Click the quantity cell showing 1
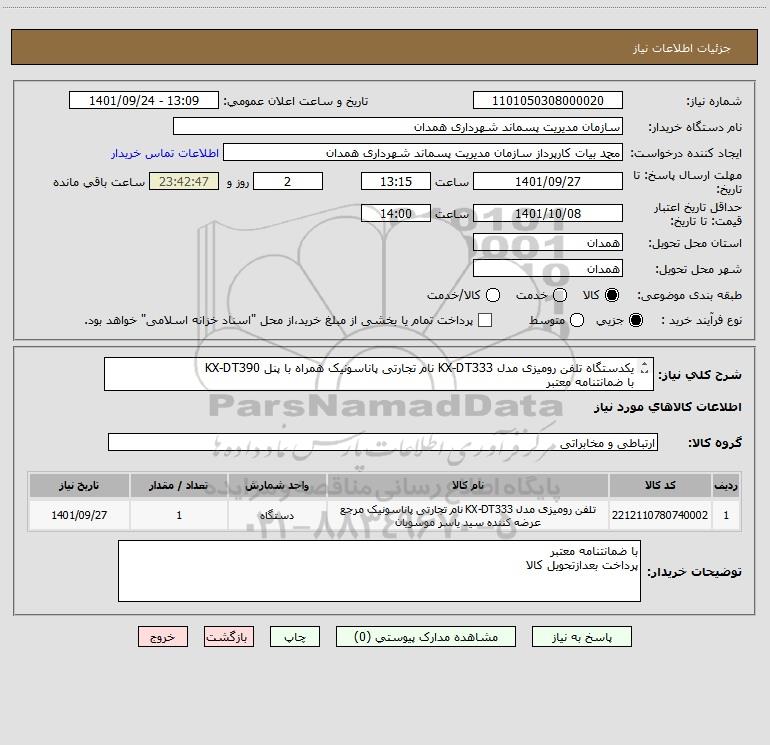 [179, 515]
